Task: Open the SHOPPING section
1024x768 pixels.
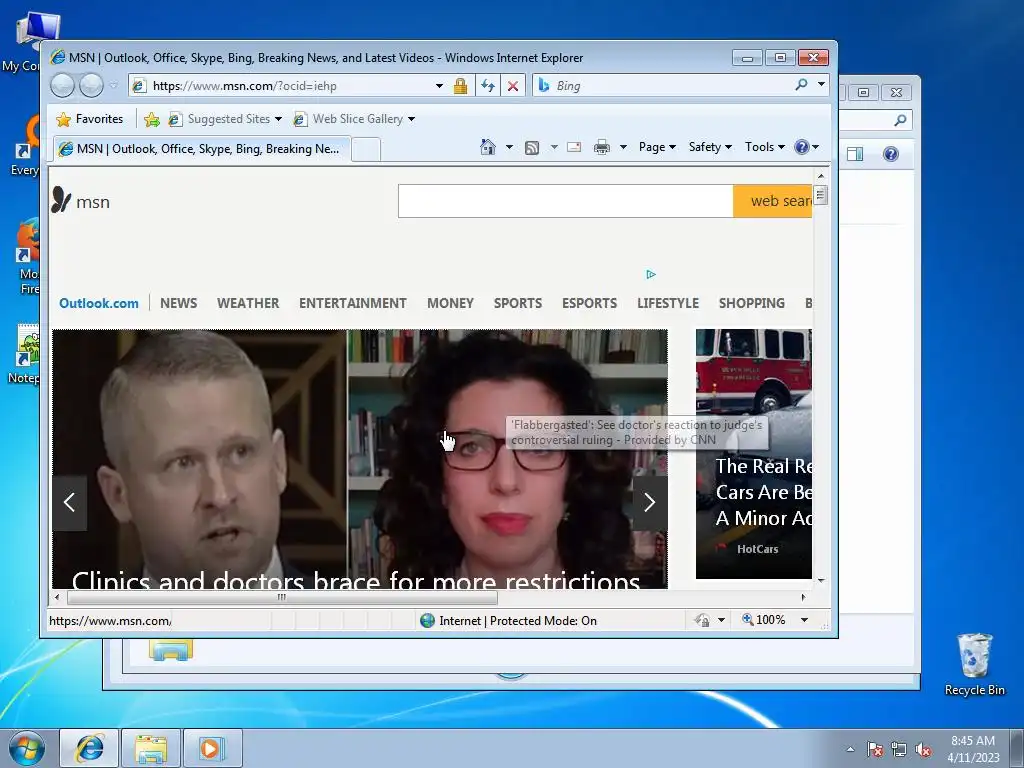Action: [x=752, y=303]
